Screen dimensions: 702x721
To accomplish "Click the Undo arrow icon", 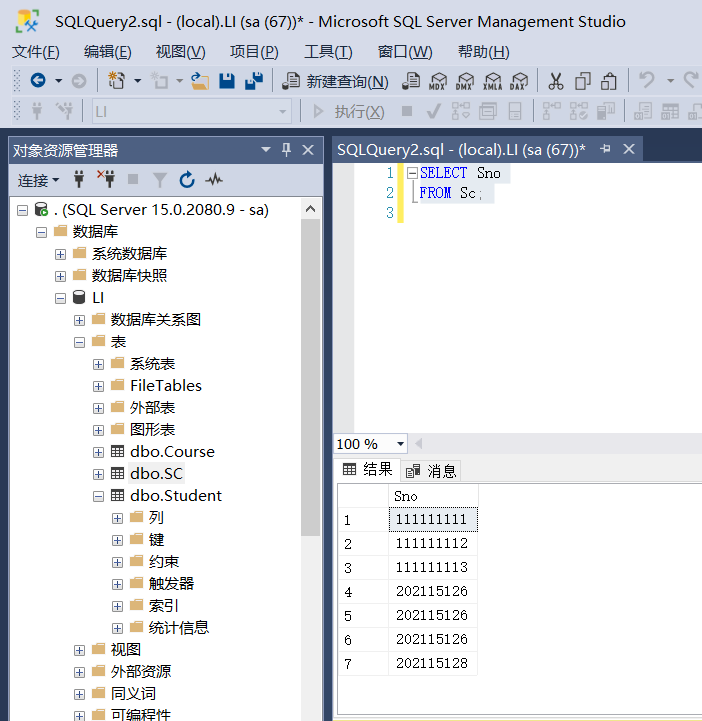I will 647,80.
